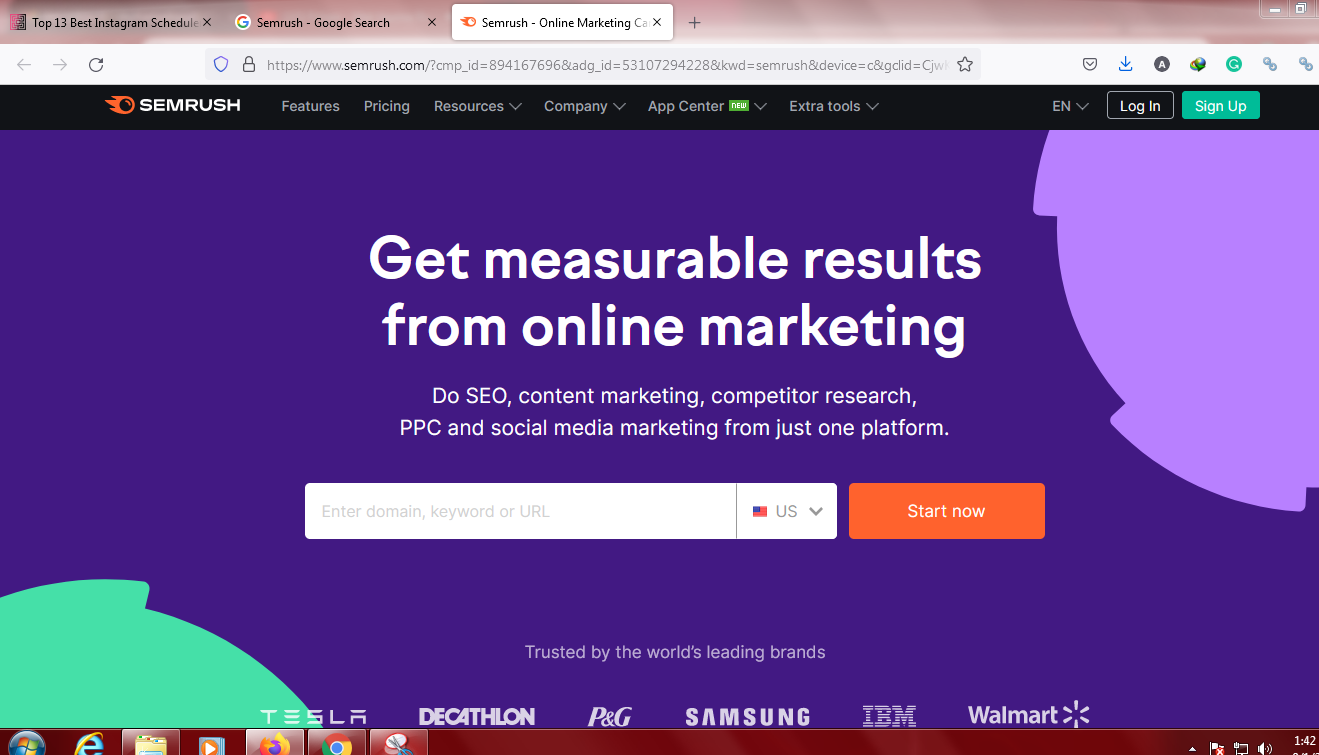The image size is (1319, 755).
Task: Open the Snipping Tool taskbar icon
Action: (399, 744)
